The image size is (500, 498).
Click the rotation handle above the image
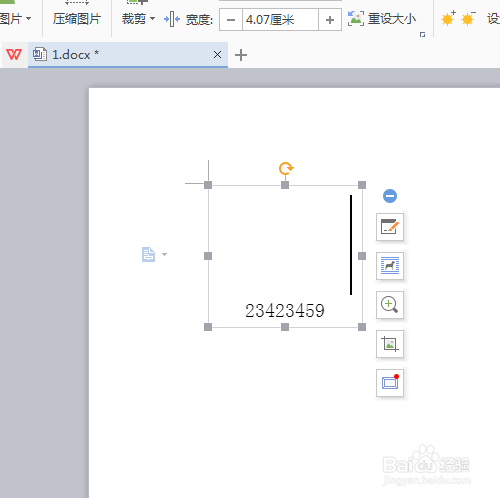pos(286,168)
